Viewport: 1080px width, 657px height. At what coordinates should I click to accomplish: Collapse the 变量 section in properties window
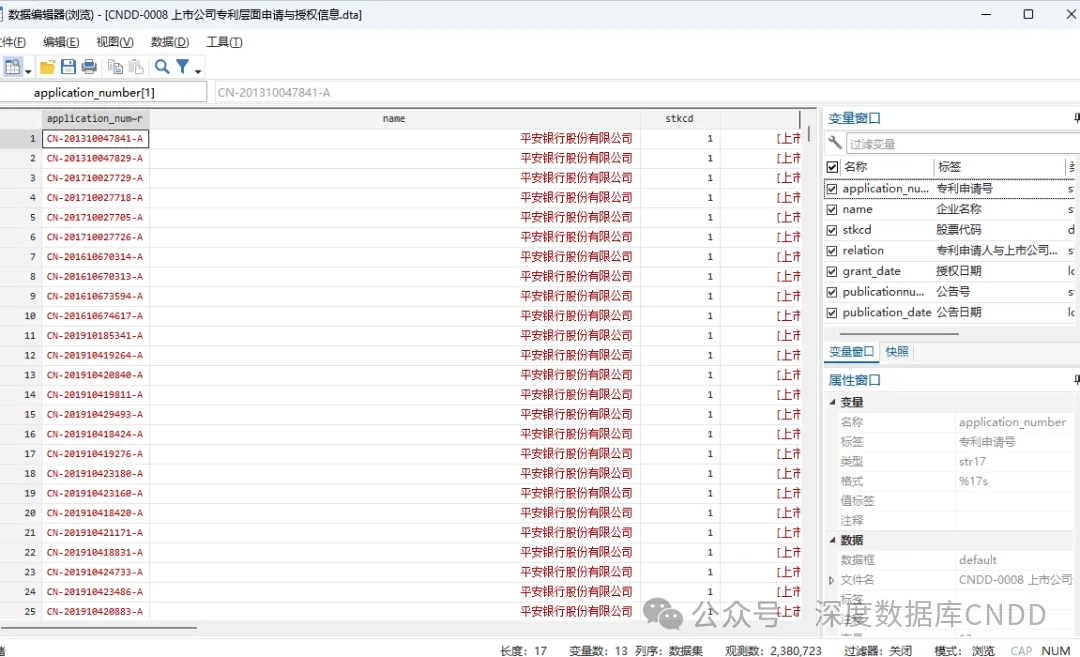click(x=832, y=402)
